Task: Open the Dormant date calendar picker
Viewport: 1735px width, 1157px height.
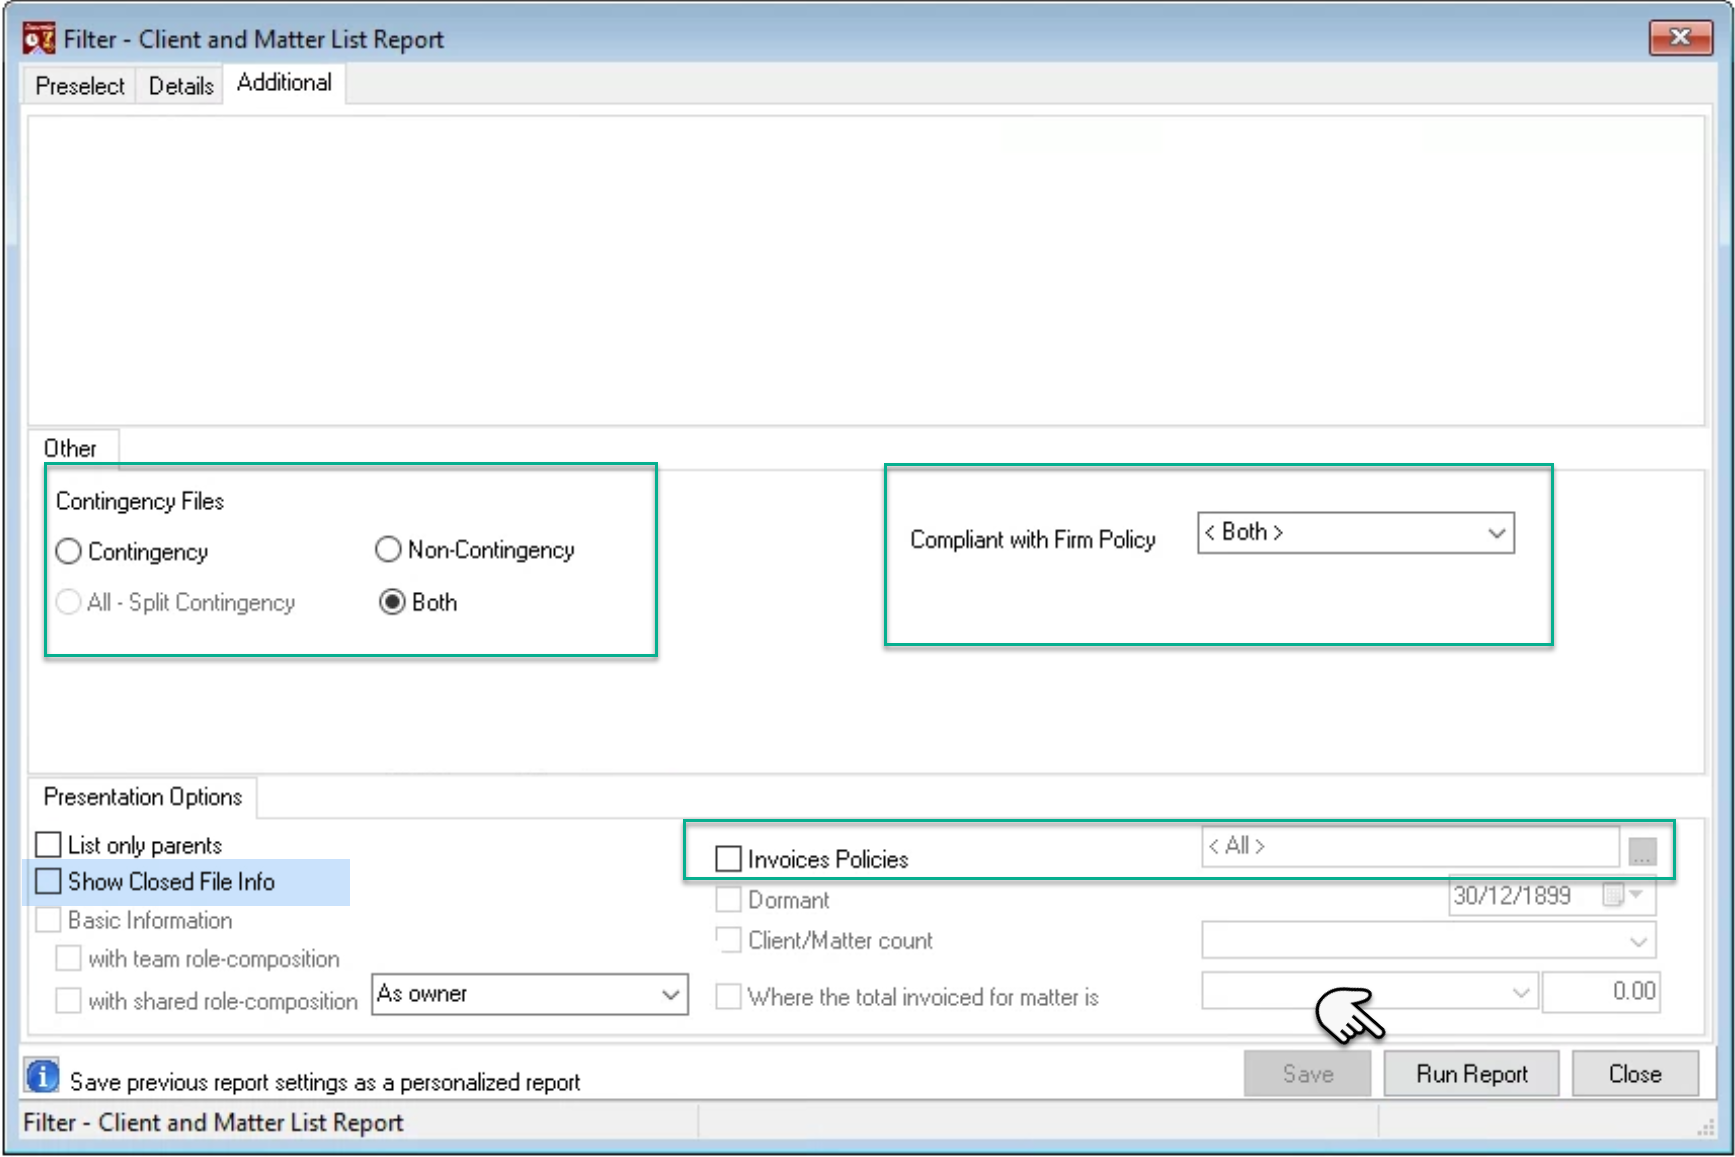Action: click(1623, 895)
